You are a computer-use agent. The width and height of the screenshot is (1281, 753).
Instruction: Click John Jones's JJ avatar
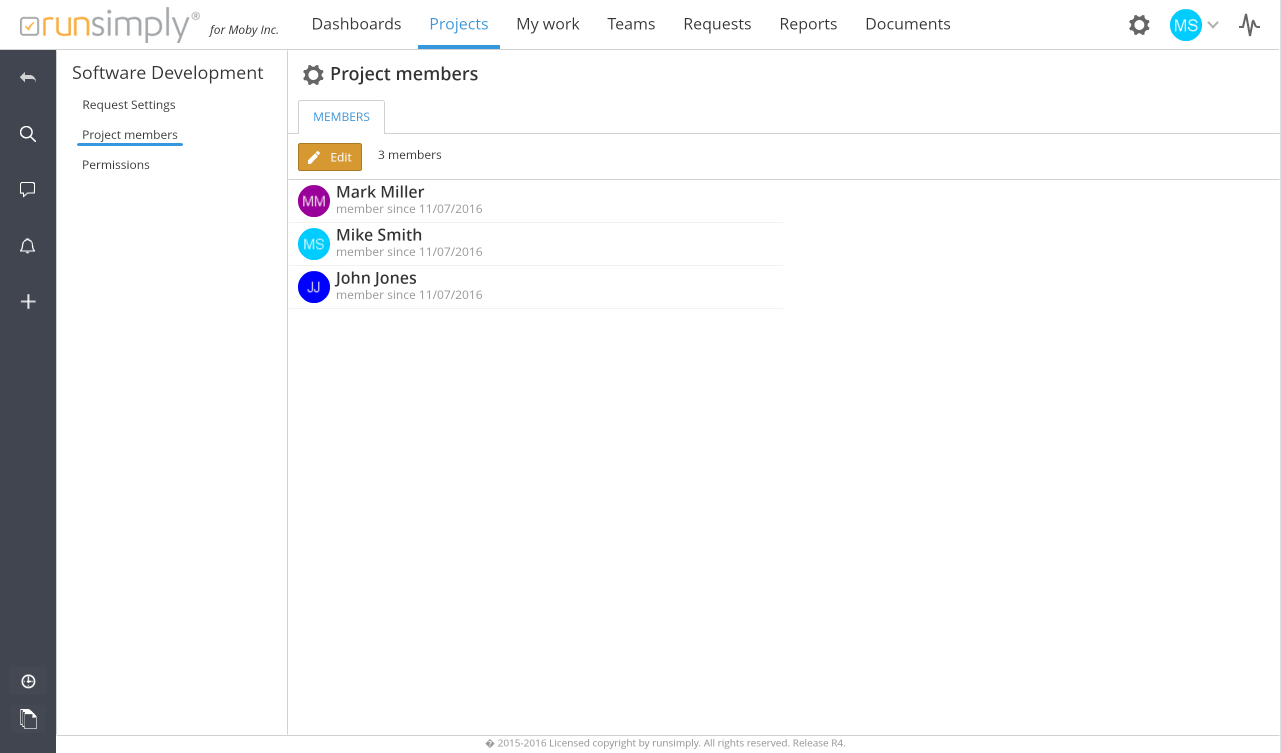click(x=314, y=287)
